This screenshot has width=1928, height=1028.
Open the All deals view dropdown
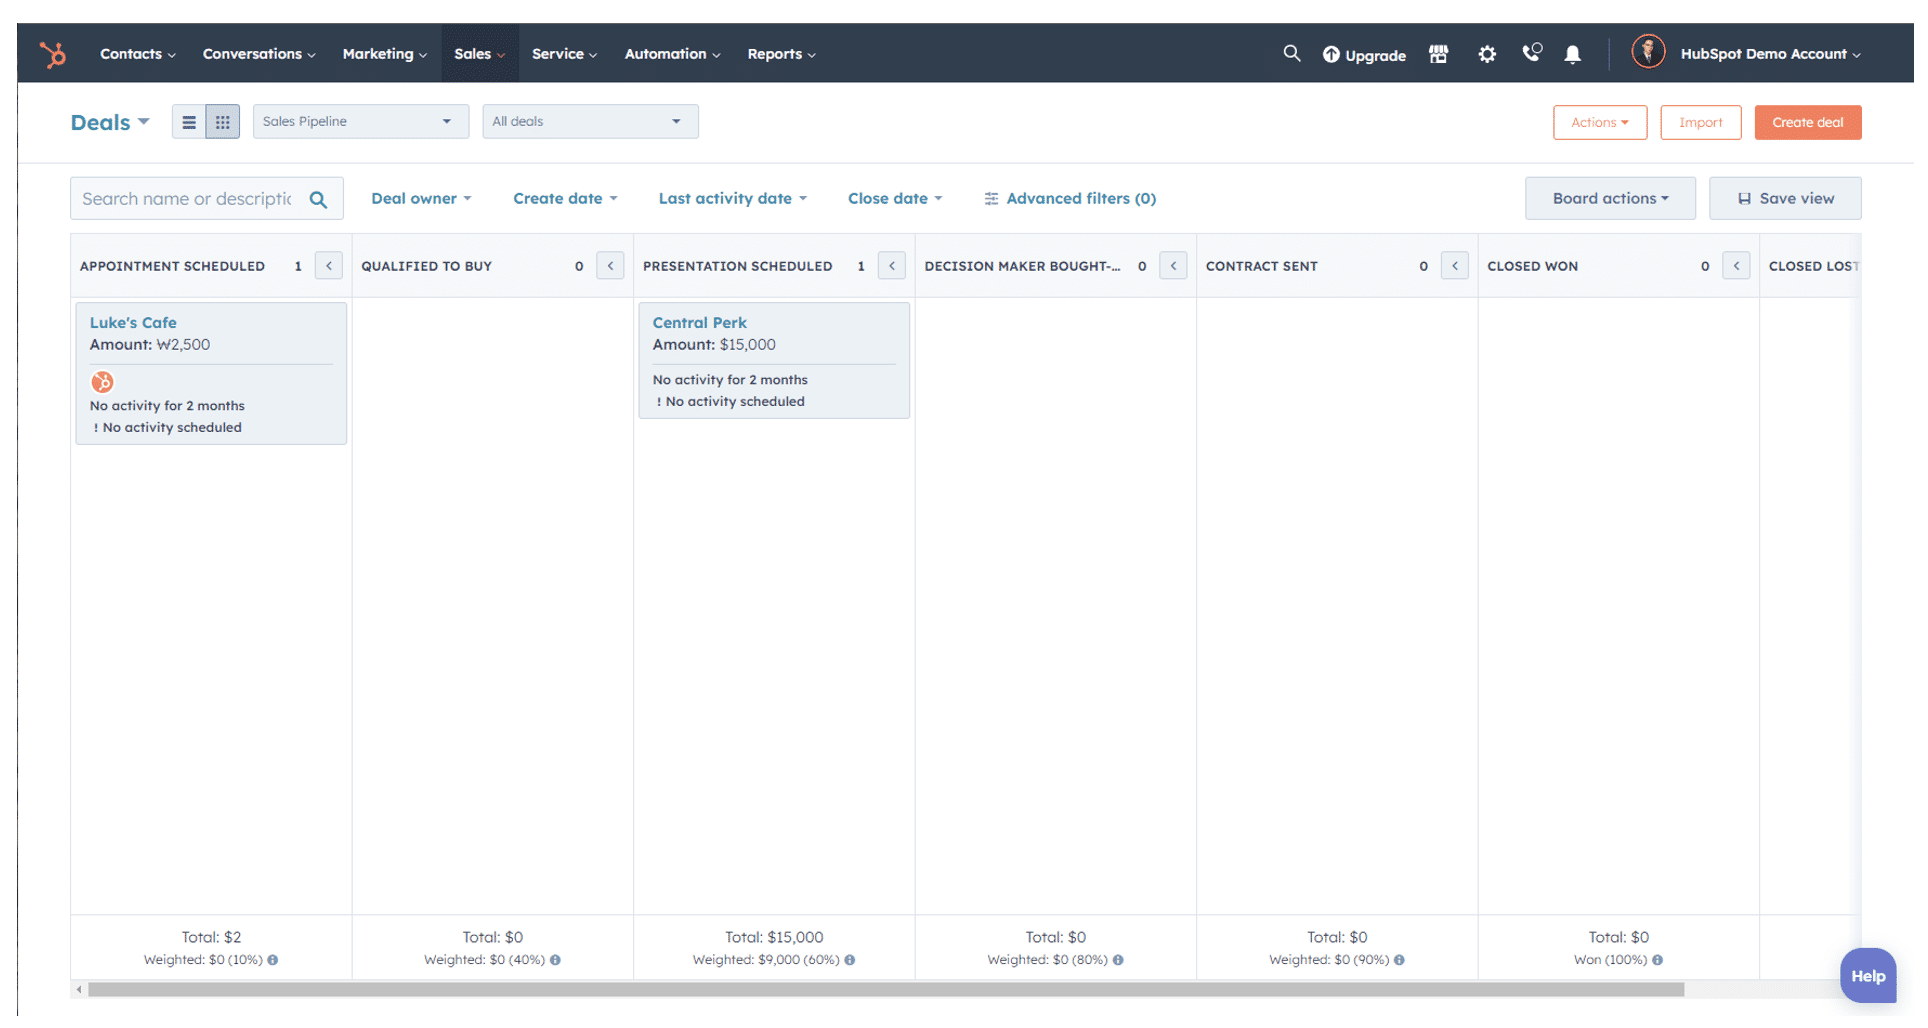[x=590, y=122]
